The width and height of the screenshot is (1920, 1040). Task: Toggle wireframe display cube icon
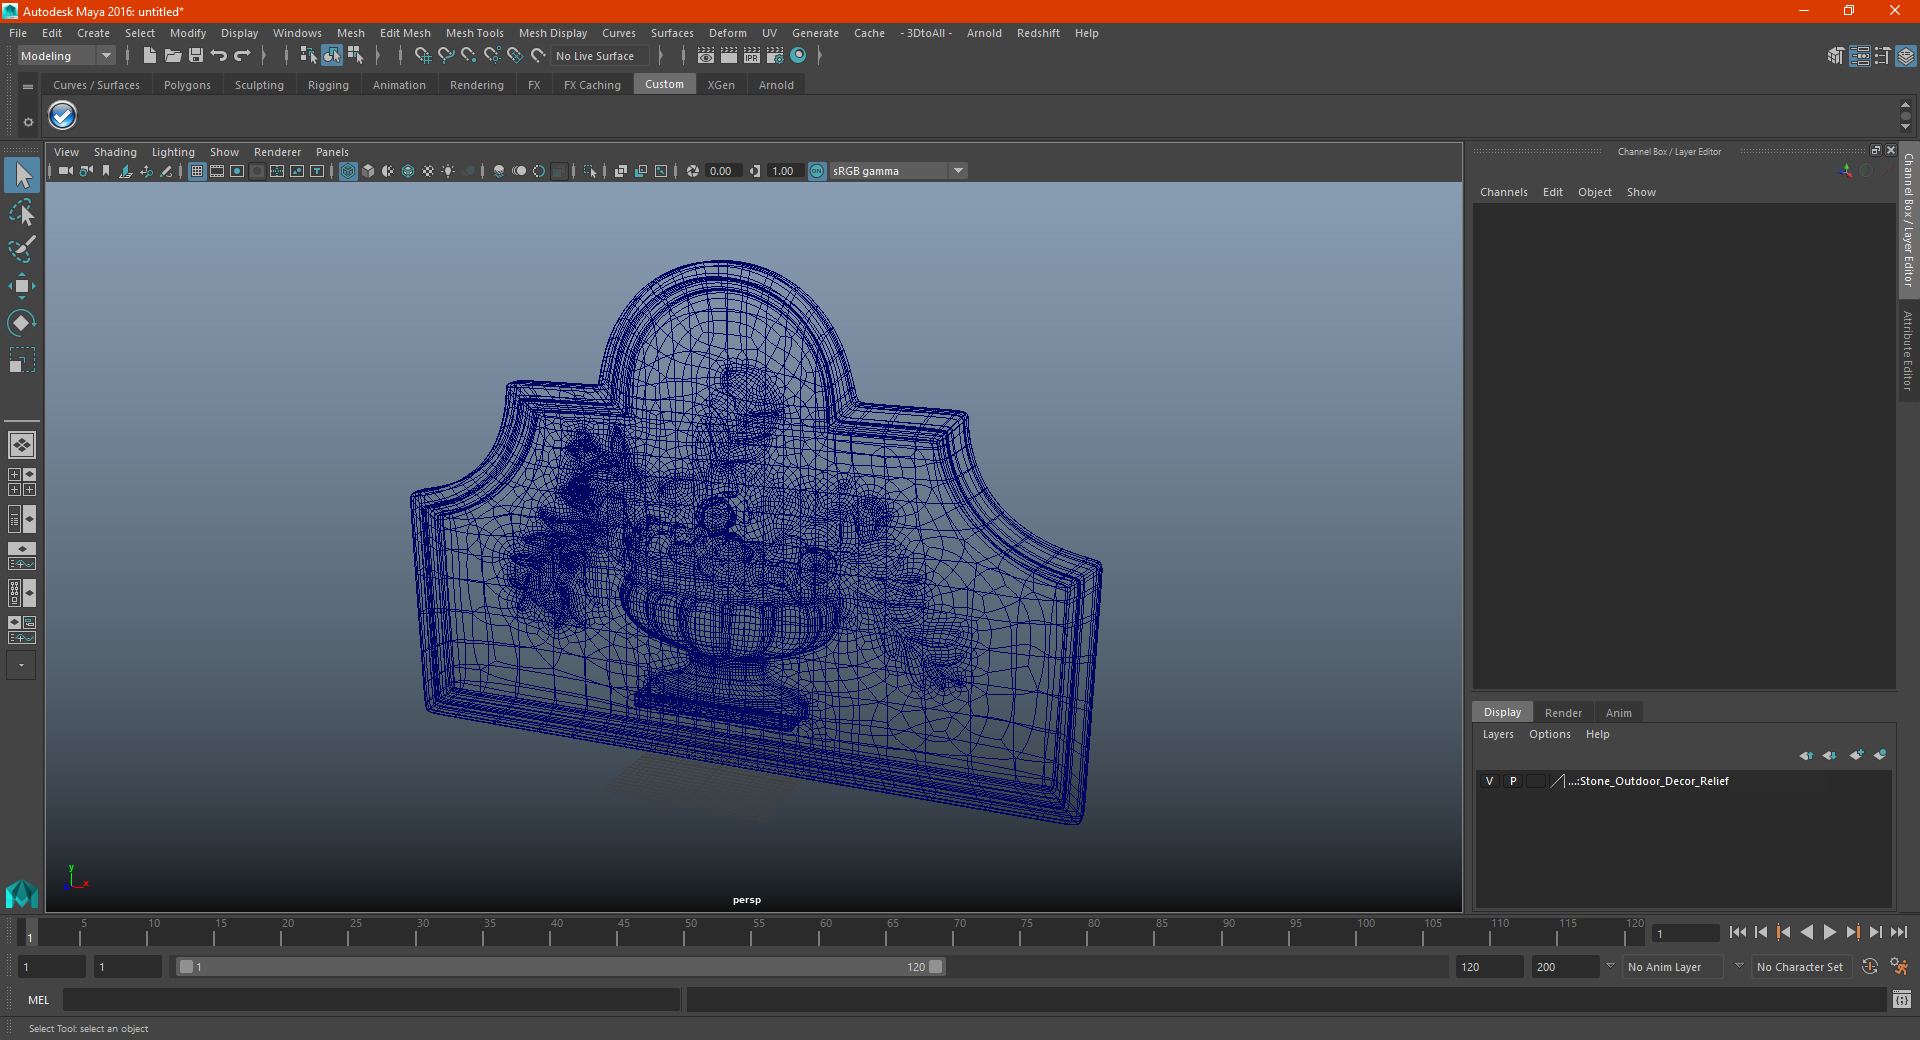[x=348, y=171]
